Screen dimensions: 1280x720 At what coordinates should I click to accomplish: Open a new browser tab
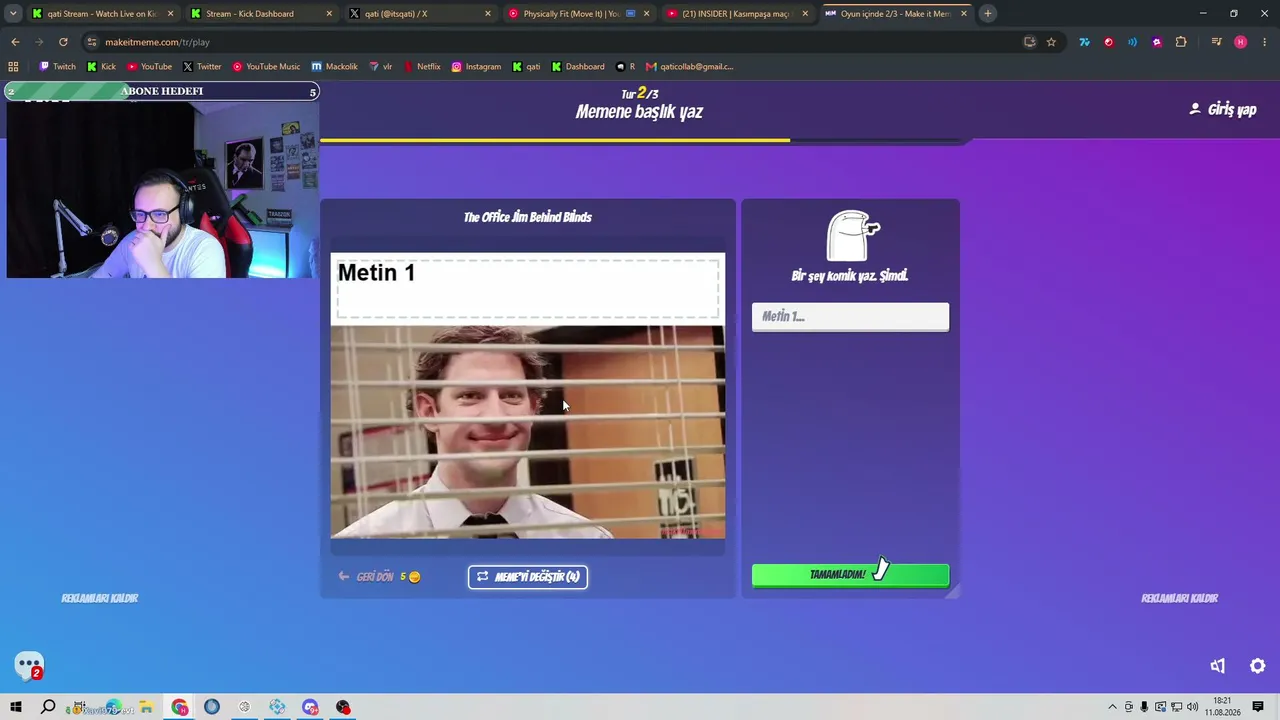988,14
